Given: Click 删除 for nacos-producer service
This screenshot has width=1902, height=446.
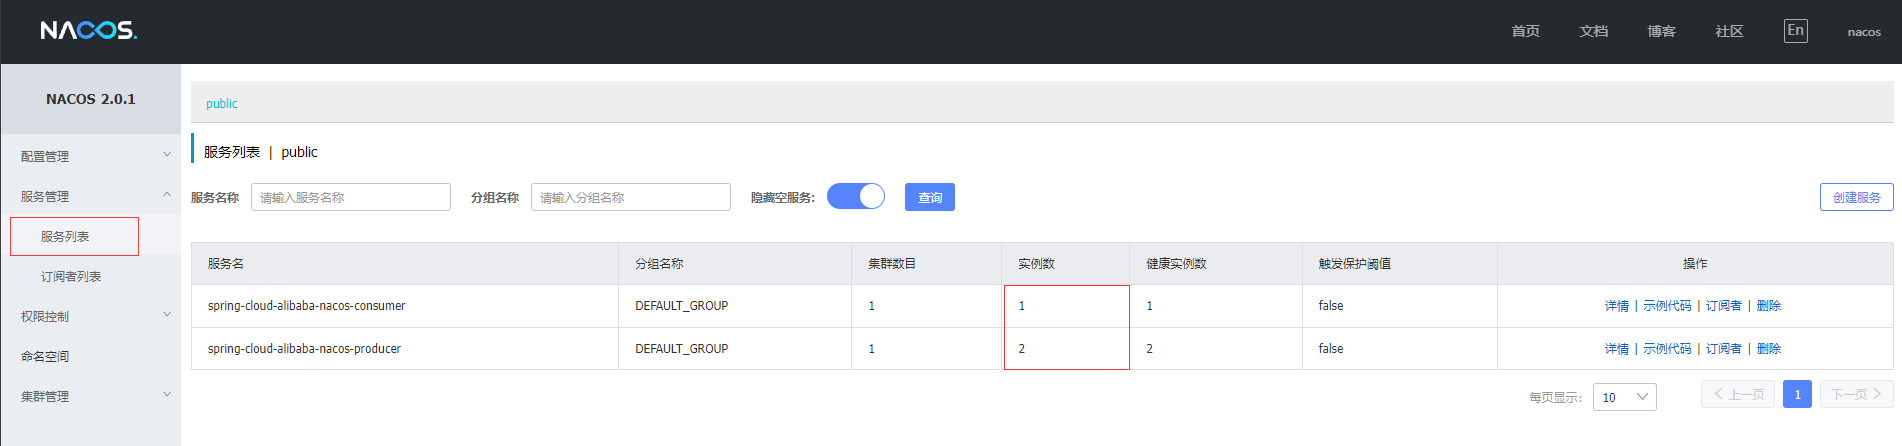Looking at the screenshot, I should click(1769, 348).
